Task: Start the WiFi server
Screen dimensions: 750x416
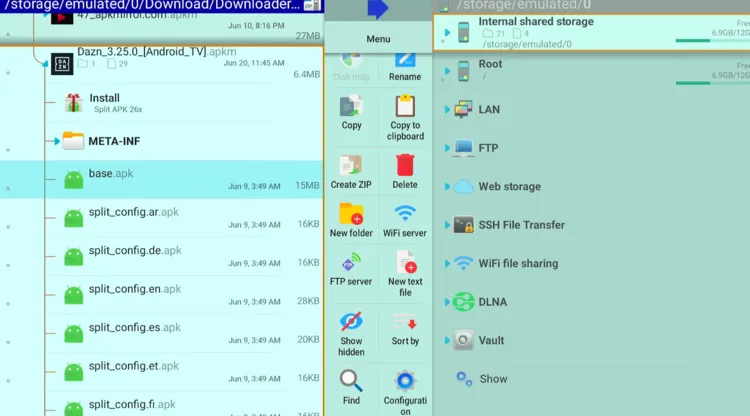Action: coord(405,220)
